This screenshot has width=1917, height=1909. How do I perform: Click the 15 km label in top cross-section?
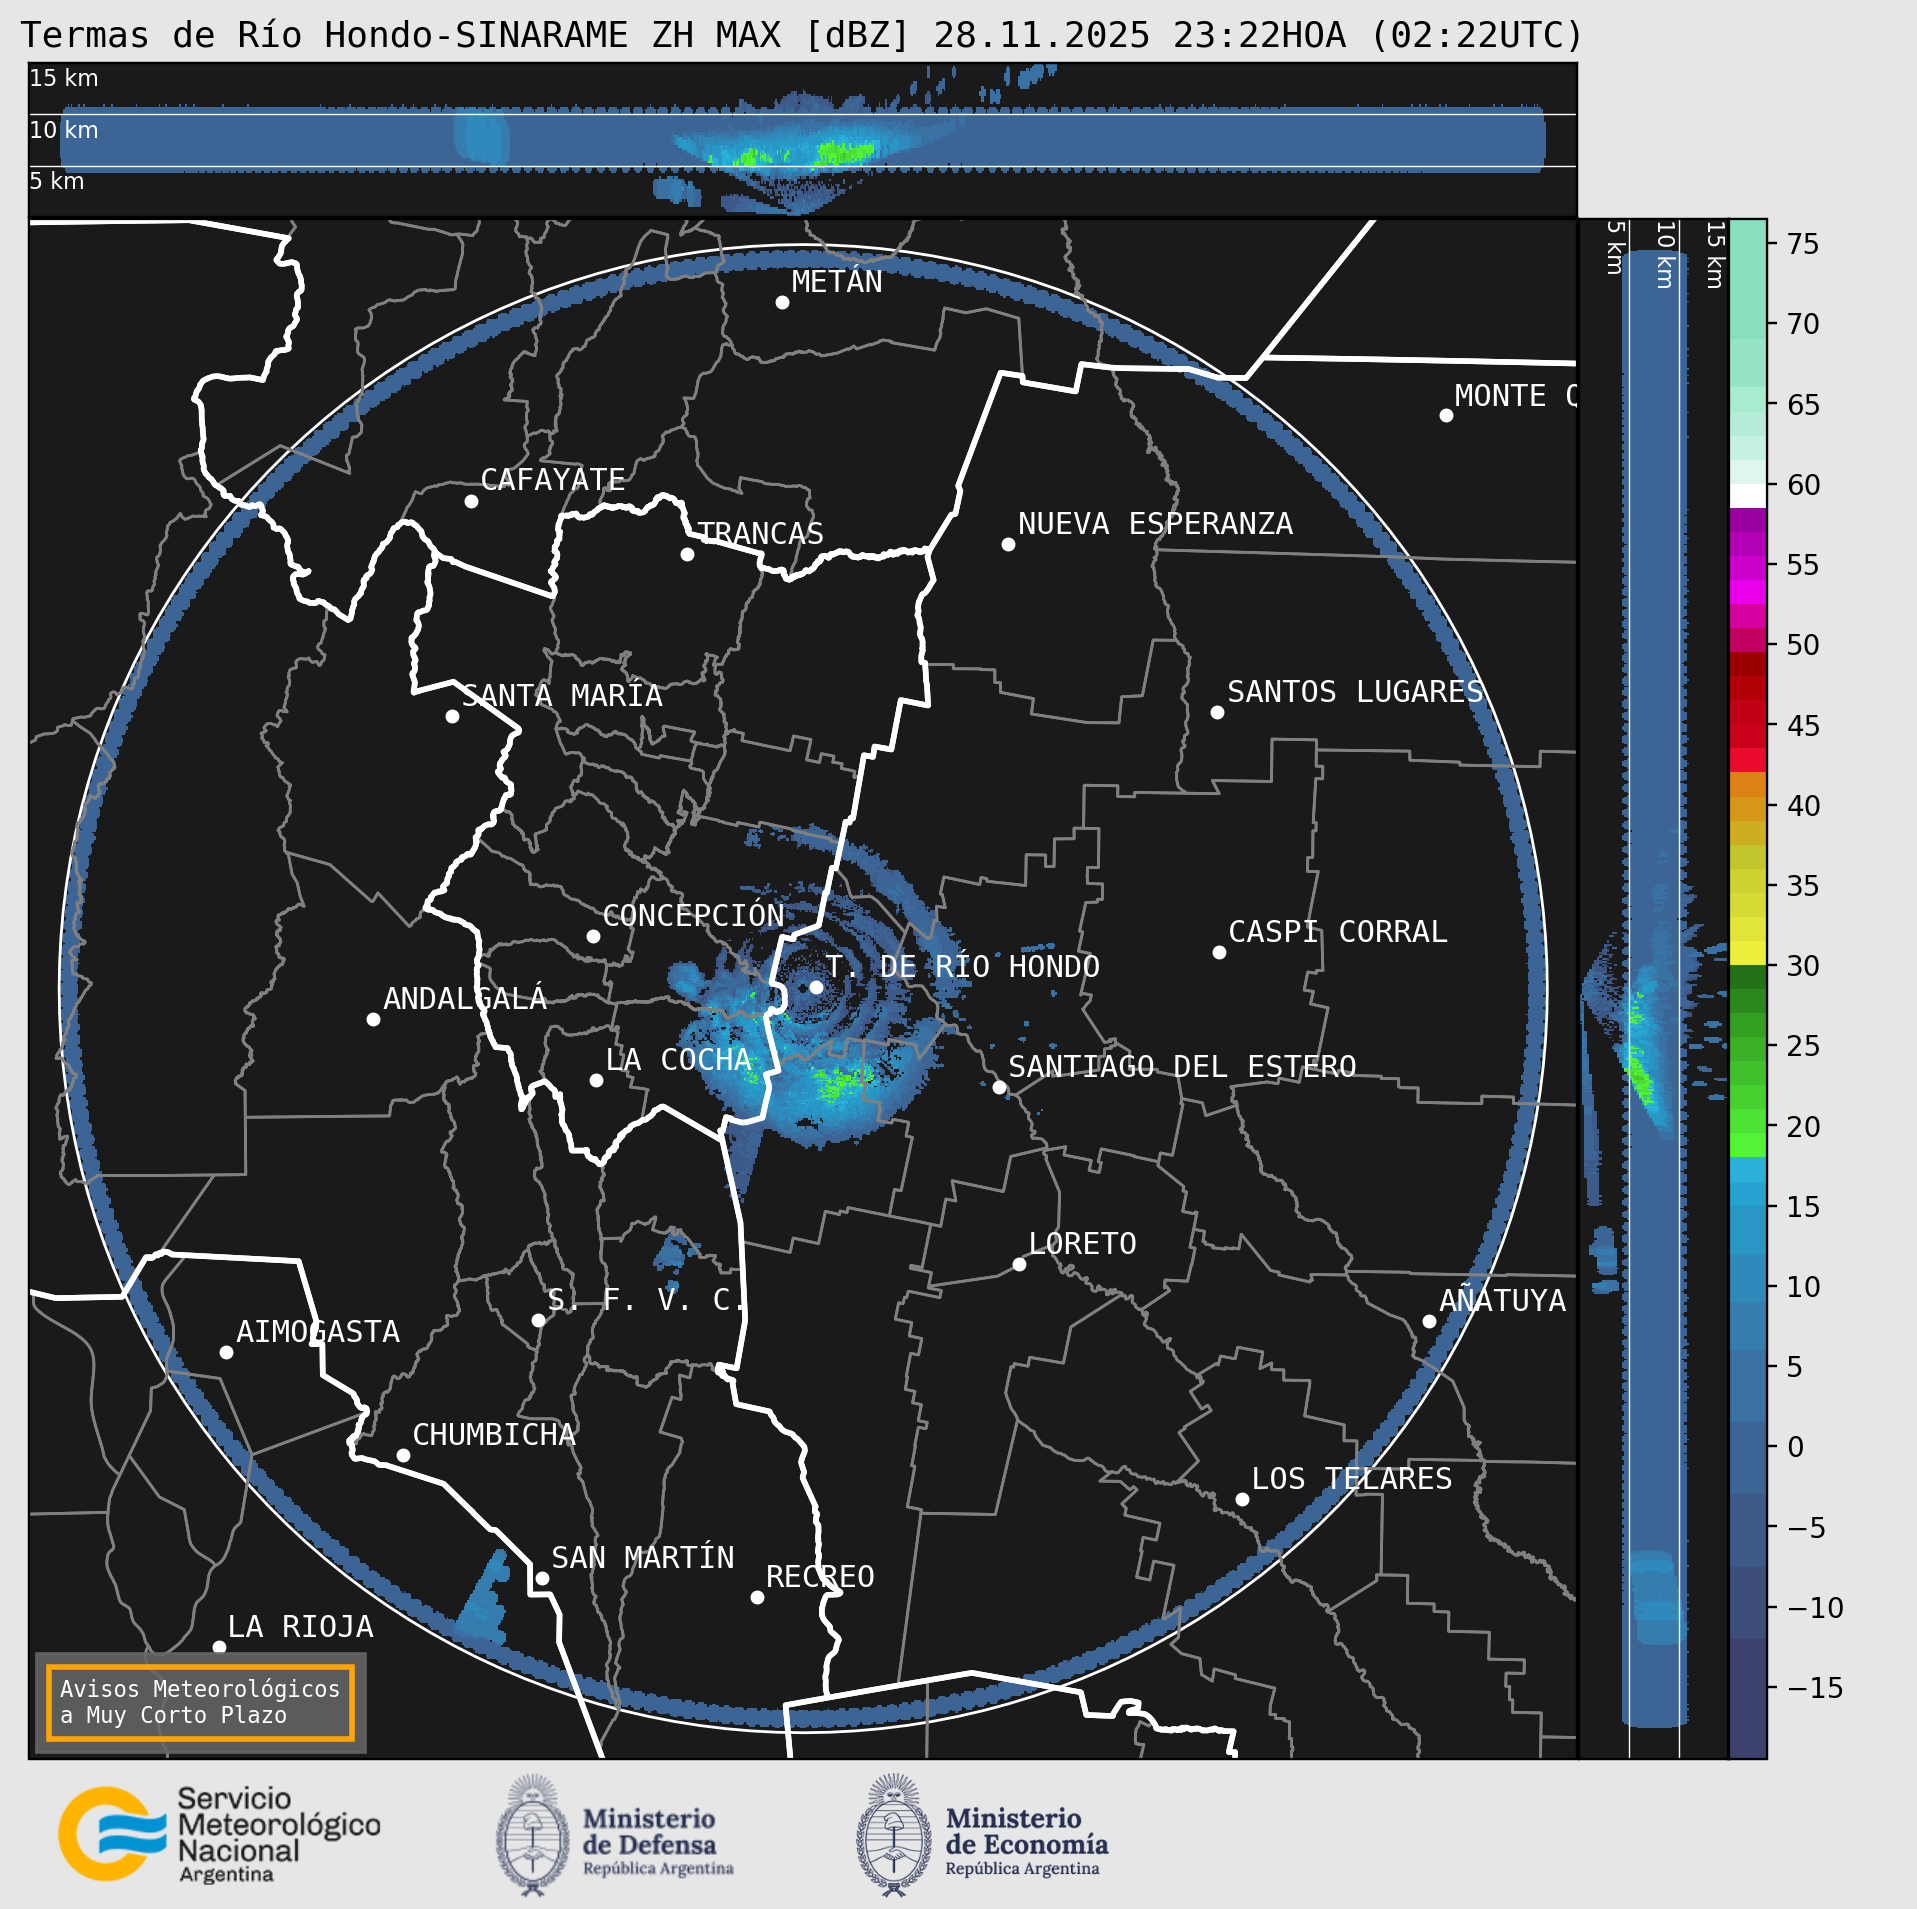click(64, 78)
